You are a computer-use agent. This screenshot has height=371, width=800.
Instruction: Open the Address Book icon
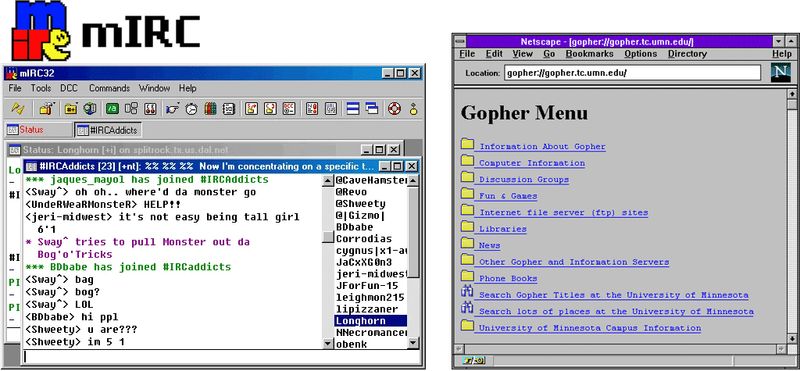tap(229, 108)
